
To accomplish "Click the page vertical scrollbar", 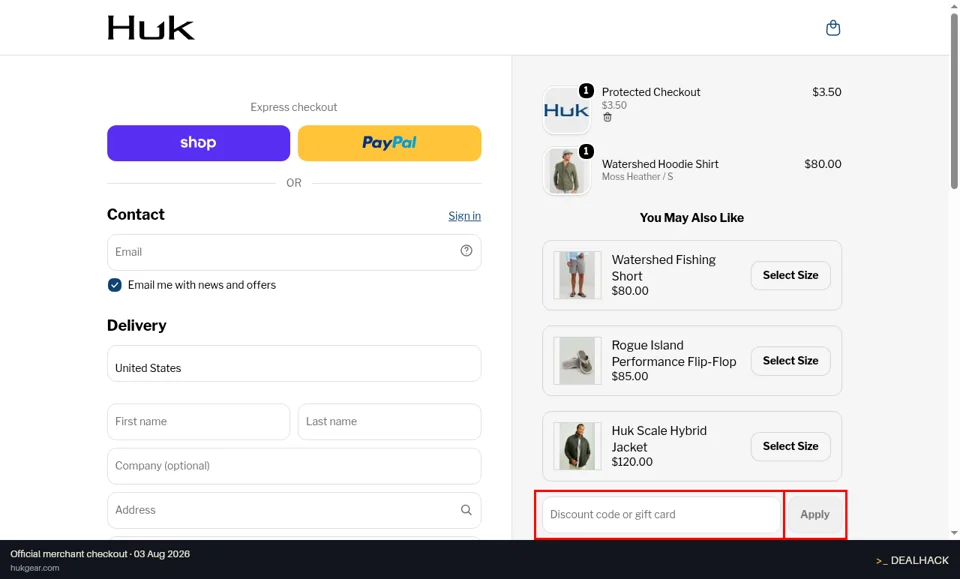I will [x=954, y=101].
